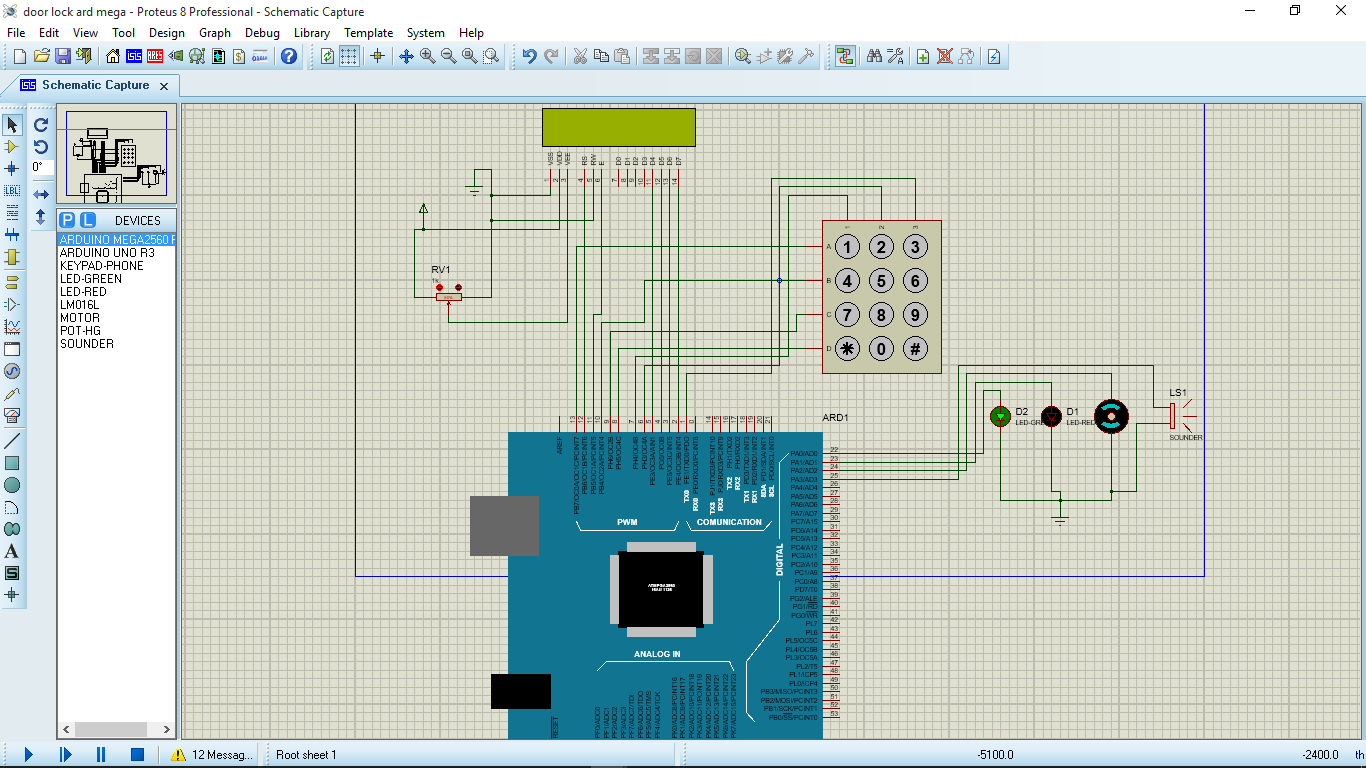1366x768 pixels.
Task: Click the Undo arrow in toolbar
Action: tap(529, 56)
